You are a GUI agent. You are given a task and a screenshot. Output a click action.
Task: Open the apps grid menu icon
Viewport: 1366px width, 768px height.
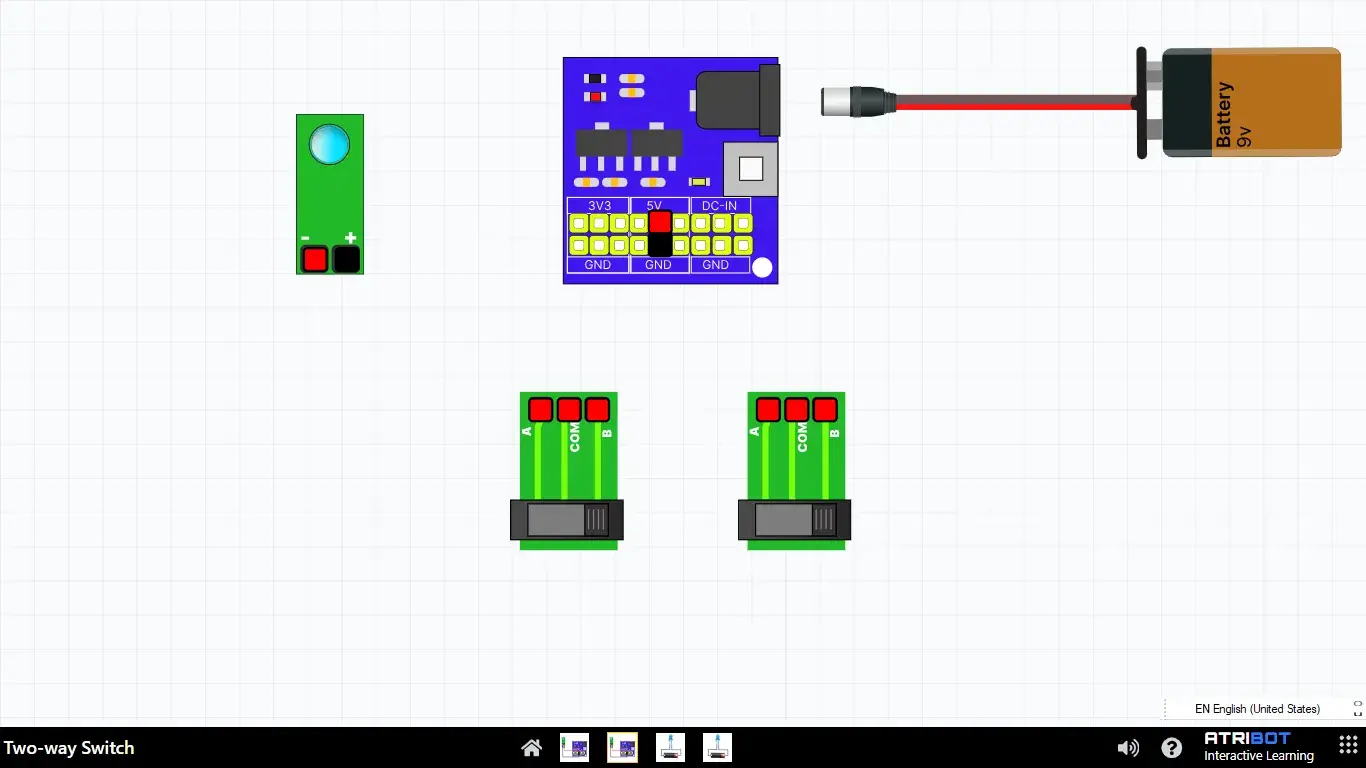(1348, 747)
